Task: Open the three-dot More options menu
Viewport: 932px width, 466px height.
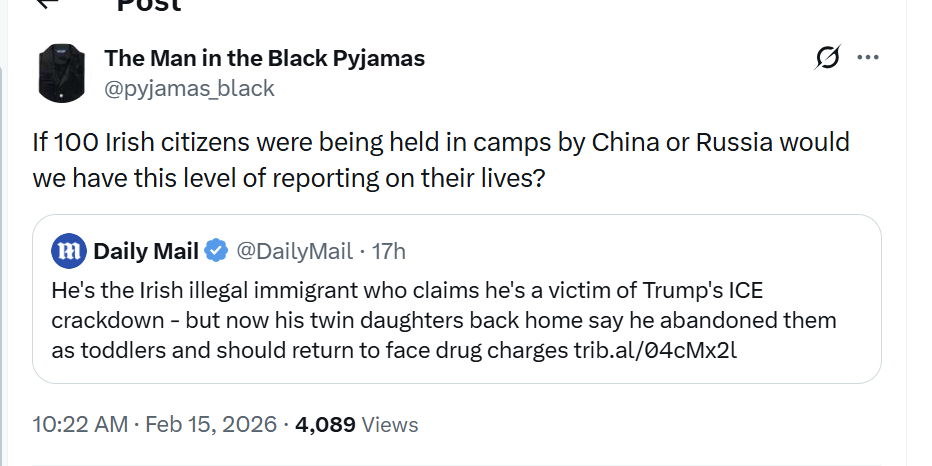Action: [868, 58]
